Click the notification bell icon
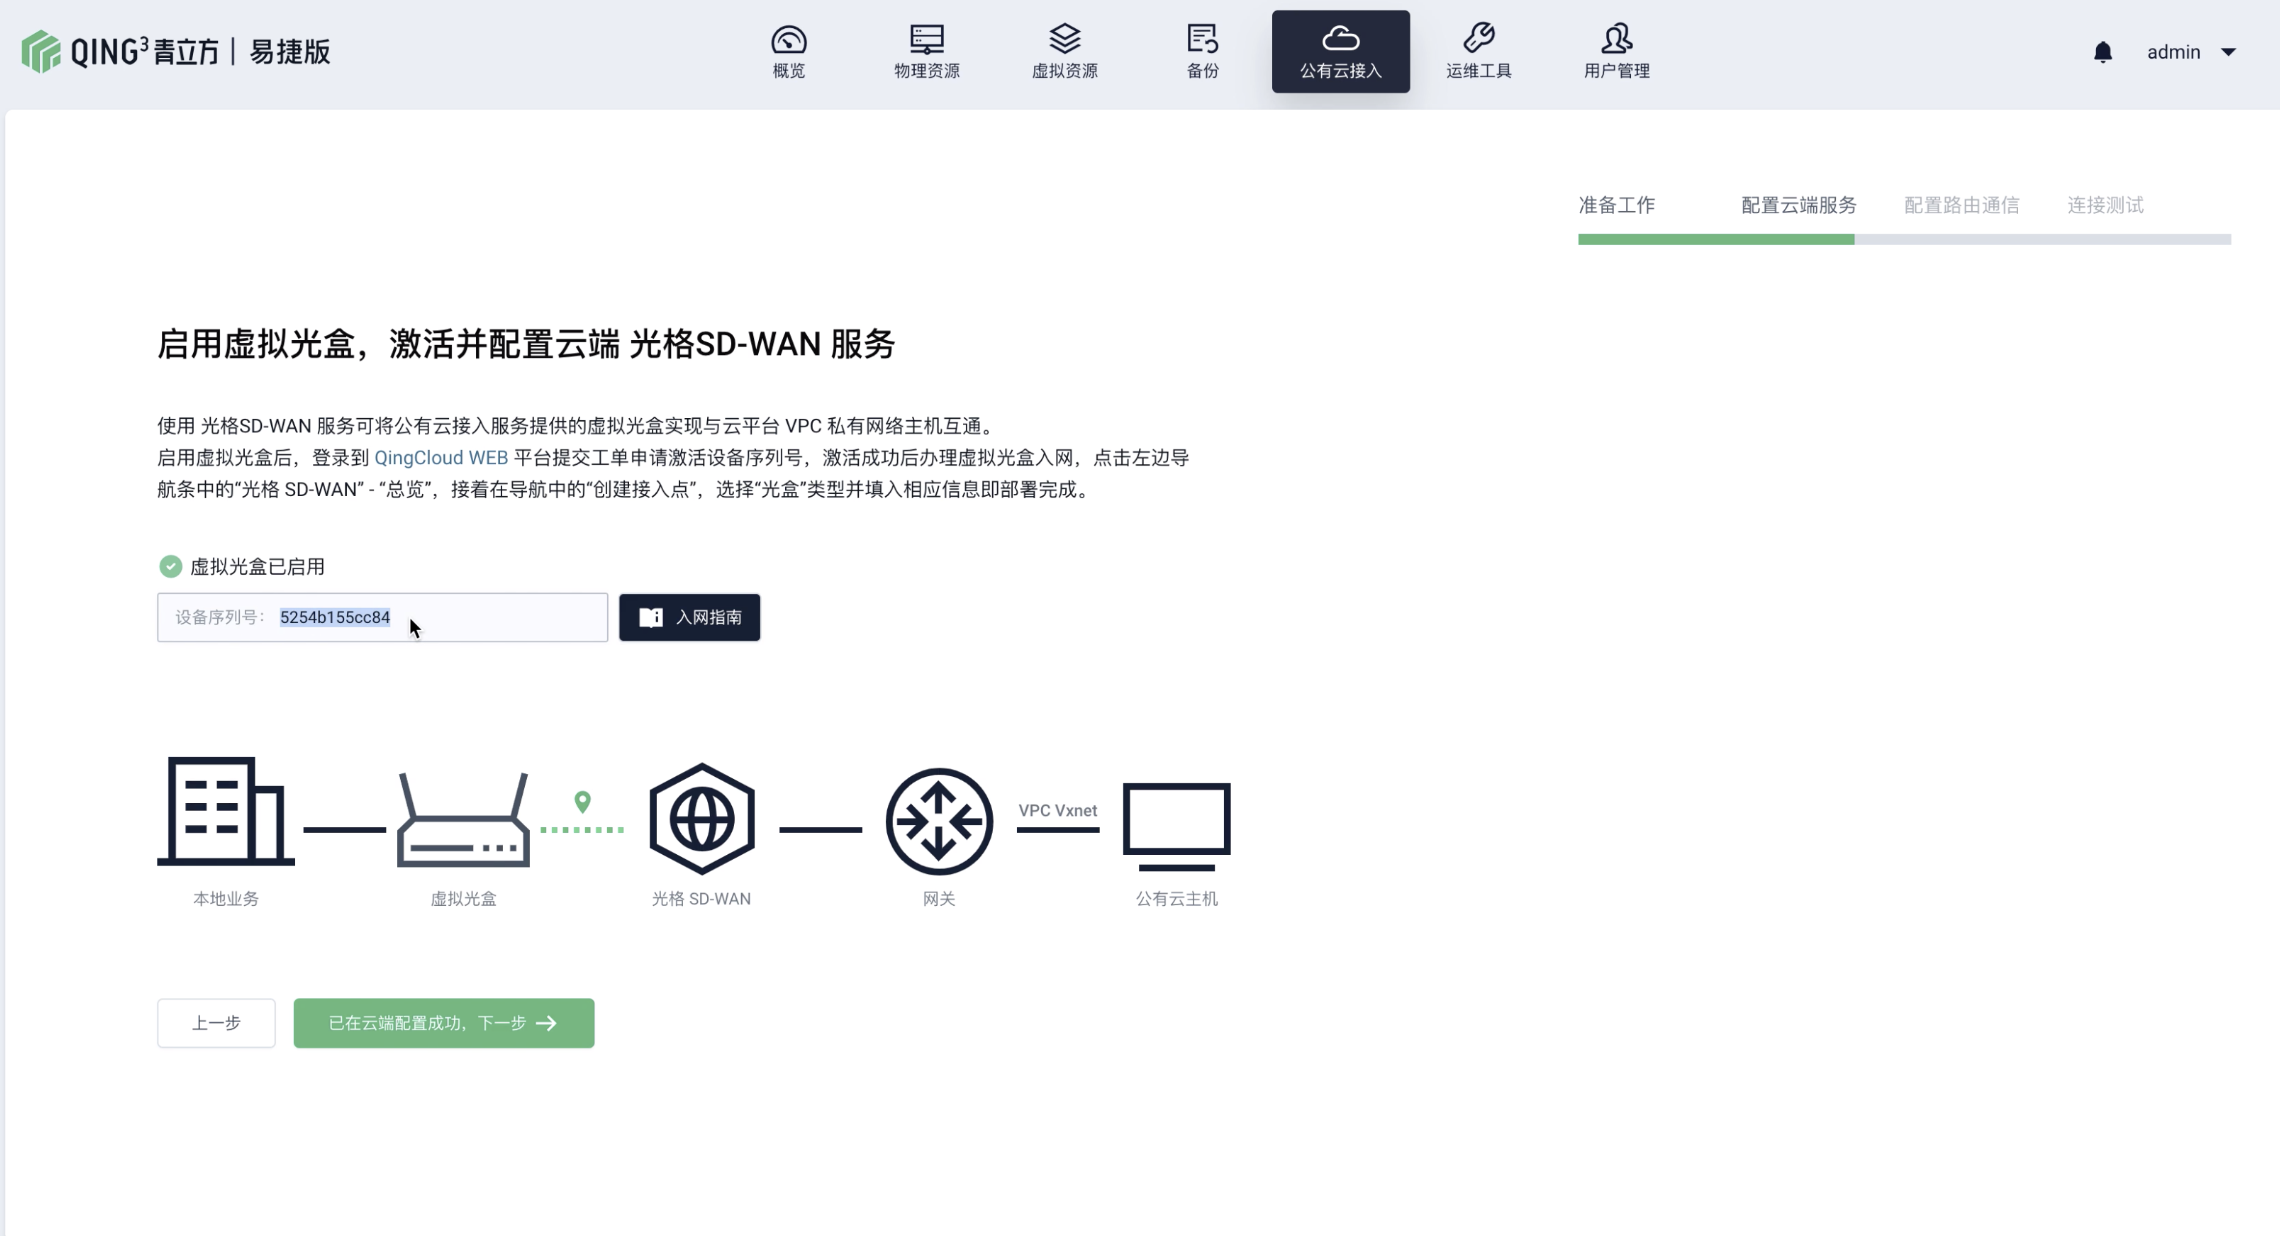This screenshot has width=2280, height=1236. pyautogui.click(x=2103, y=52)
